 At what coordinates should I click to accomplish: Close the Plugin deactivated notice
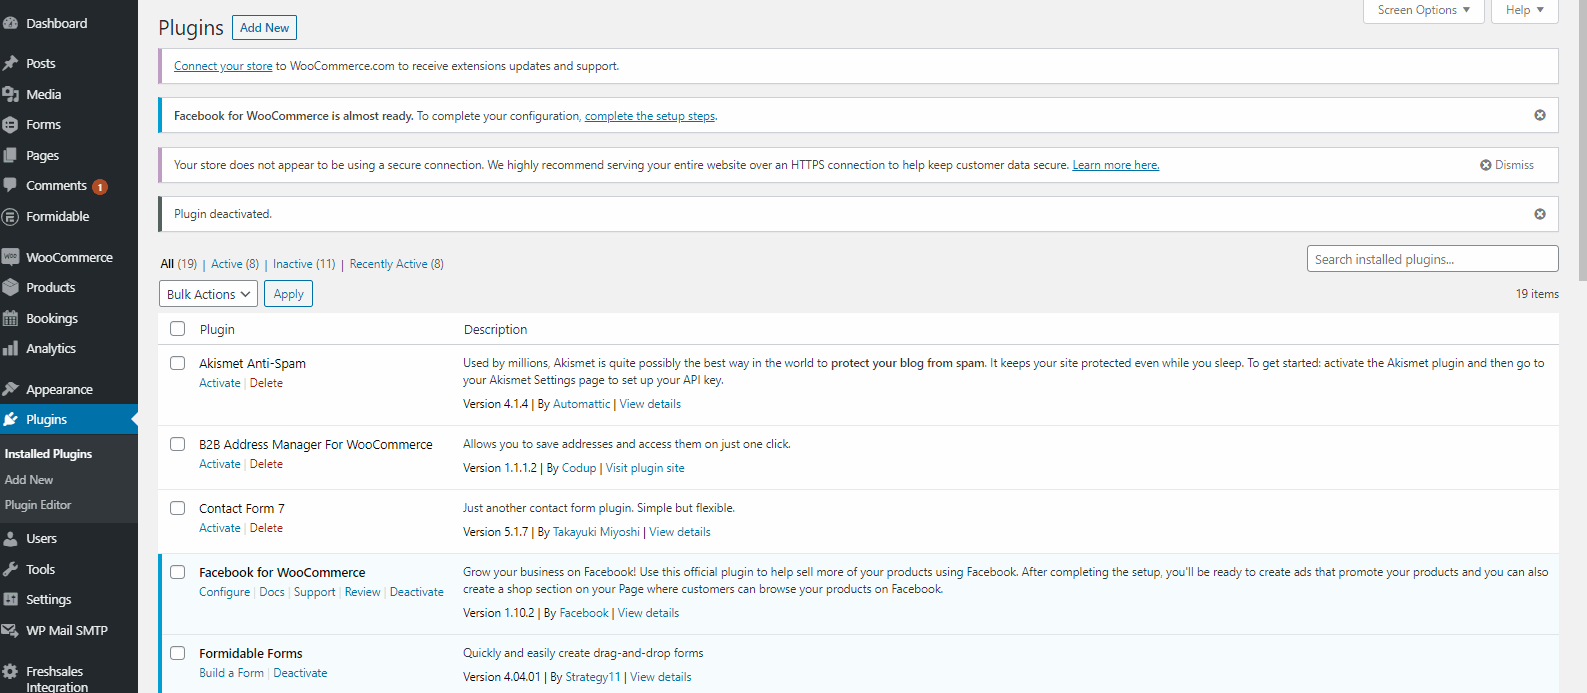[1540, 214]
